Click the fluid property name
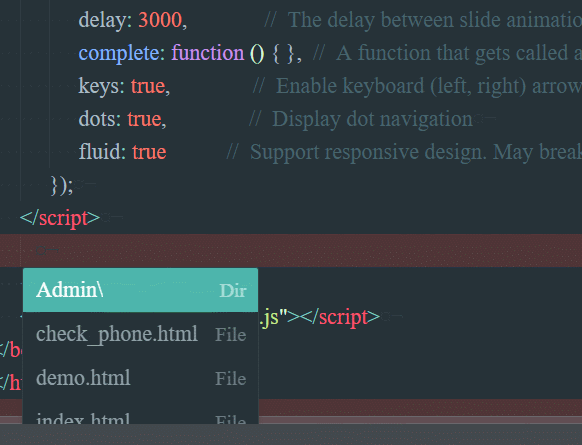Screen dimensions: 582x445 pos(99,152)
